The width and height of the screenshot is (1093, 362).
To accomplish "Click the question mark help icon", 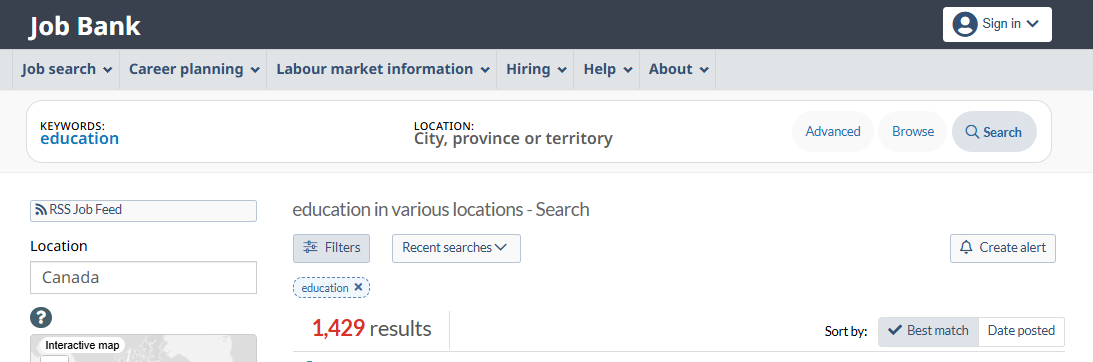I will [x=41, y=318].
